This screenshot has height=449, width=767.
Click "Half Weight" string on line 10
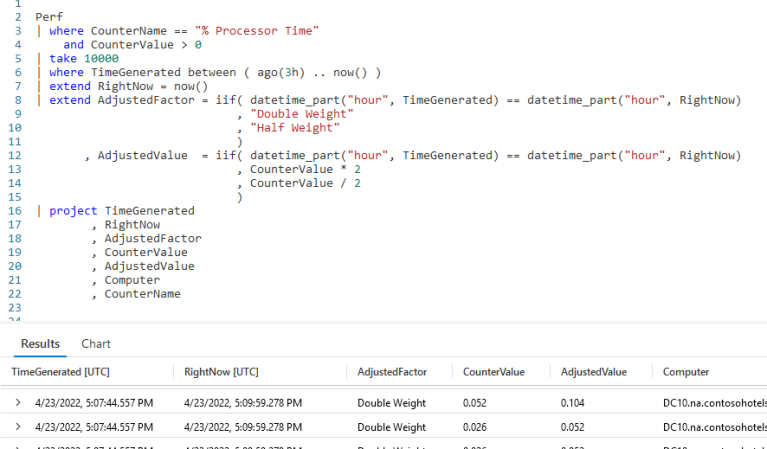(x=295, y=128)
